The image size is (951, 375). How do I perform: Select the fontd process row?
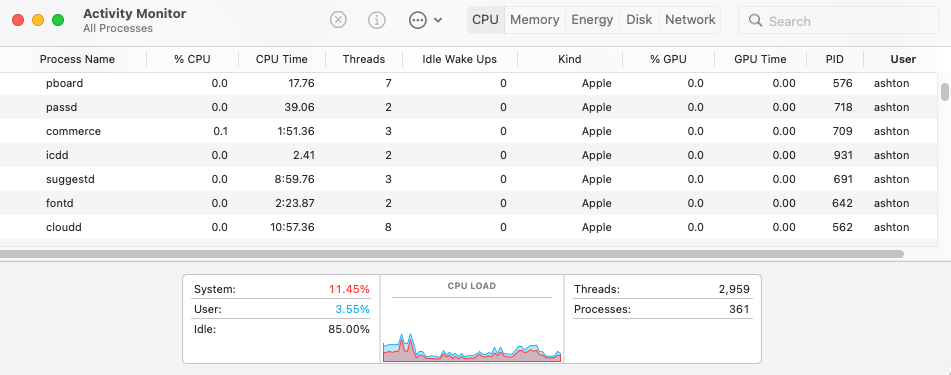click(x=468, y=203)
